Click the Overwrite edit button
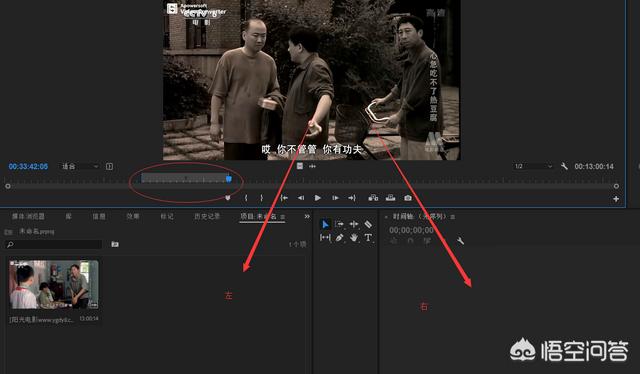 pos(391,198)
